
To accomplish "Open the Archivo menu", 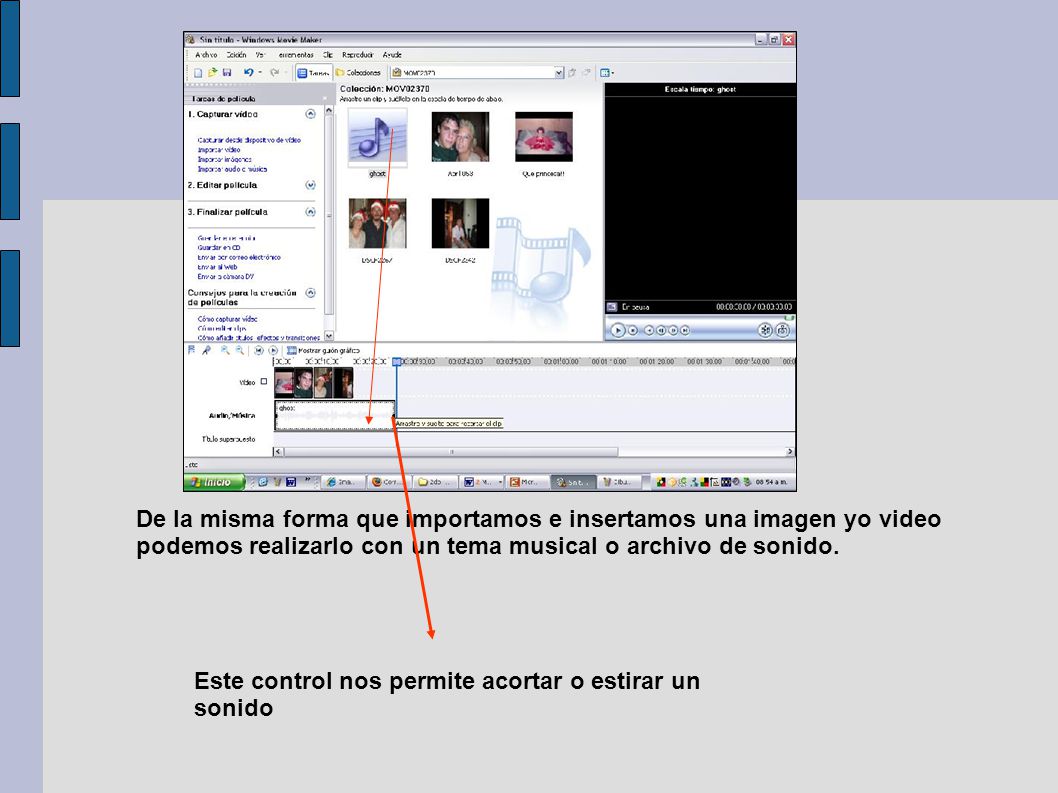I will (x=206, y=55).
